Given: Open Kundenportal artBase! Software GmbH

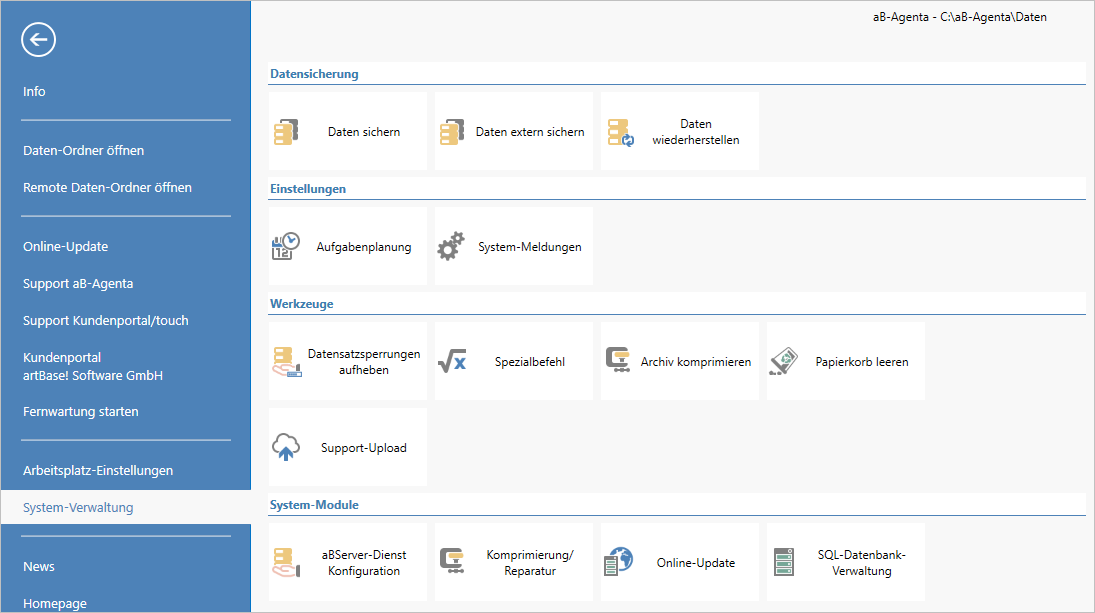Looking at the screenshot, I should [93, 367].
